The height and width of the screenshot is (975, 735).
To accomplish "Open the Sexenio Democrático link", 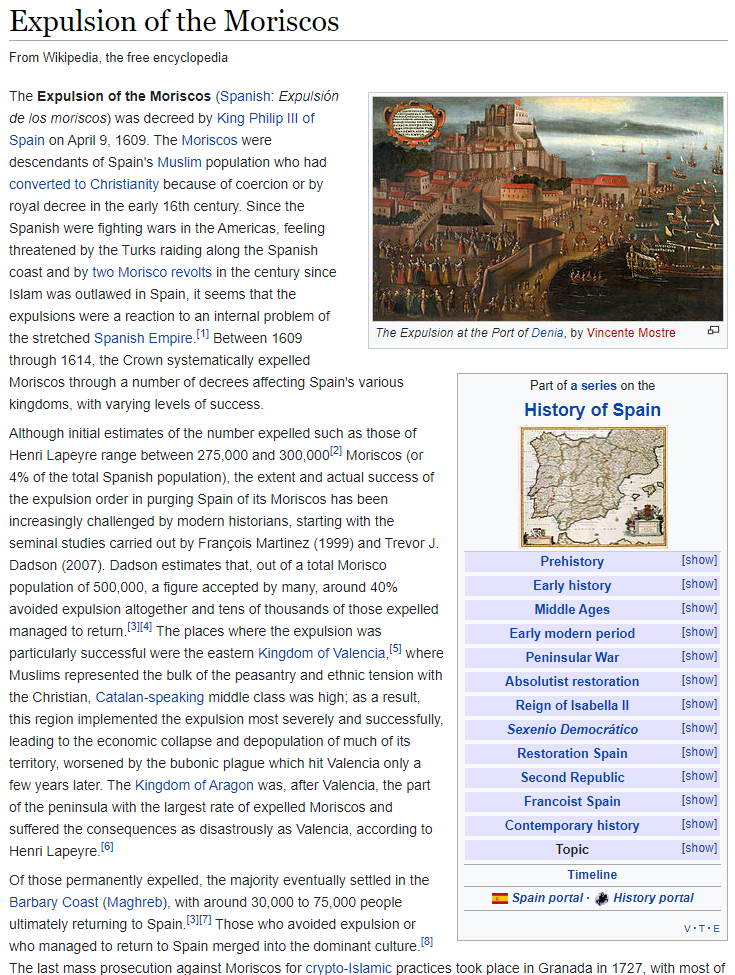I will point(572,729).
